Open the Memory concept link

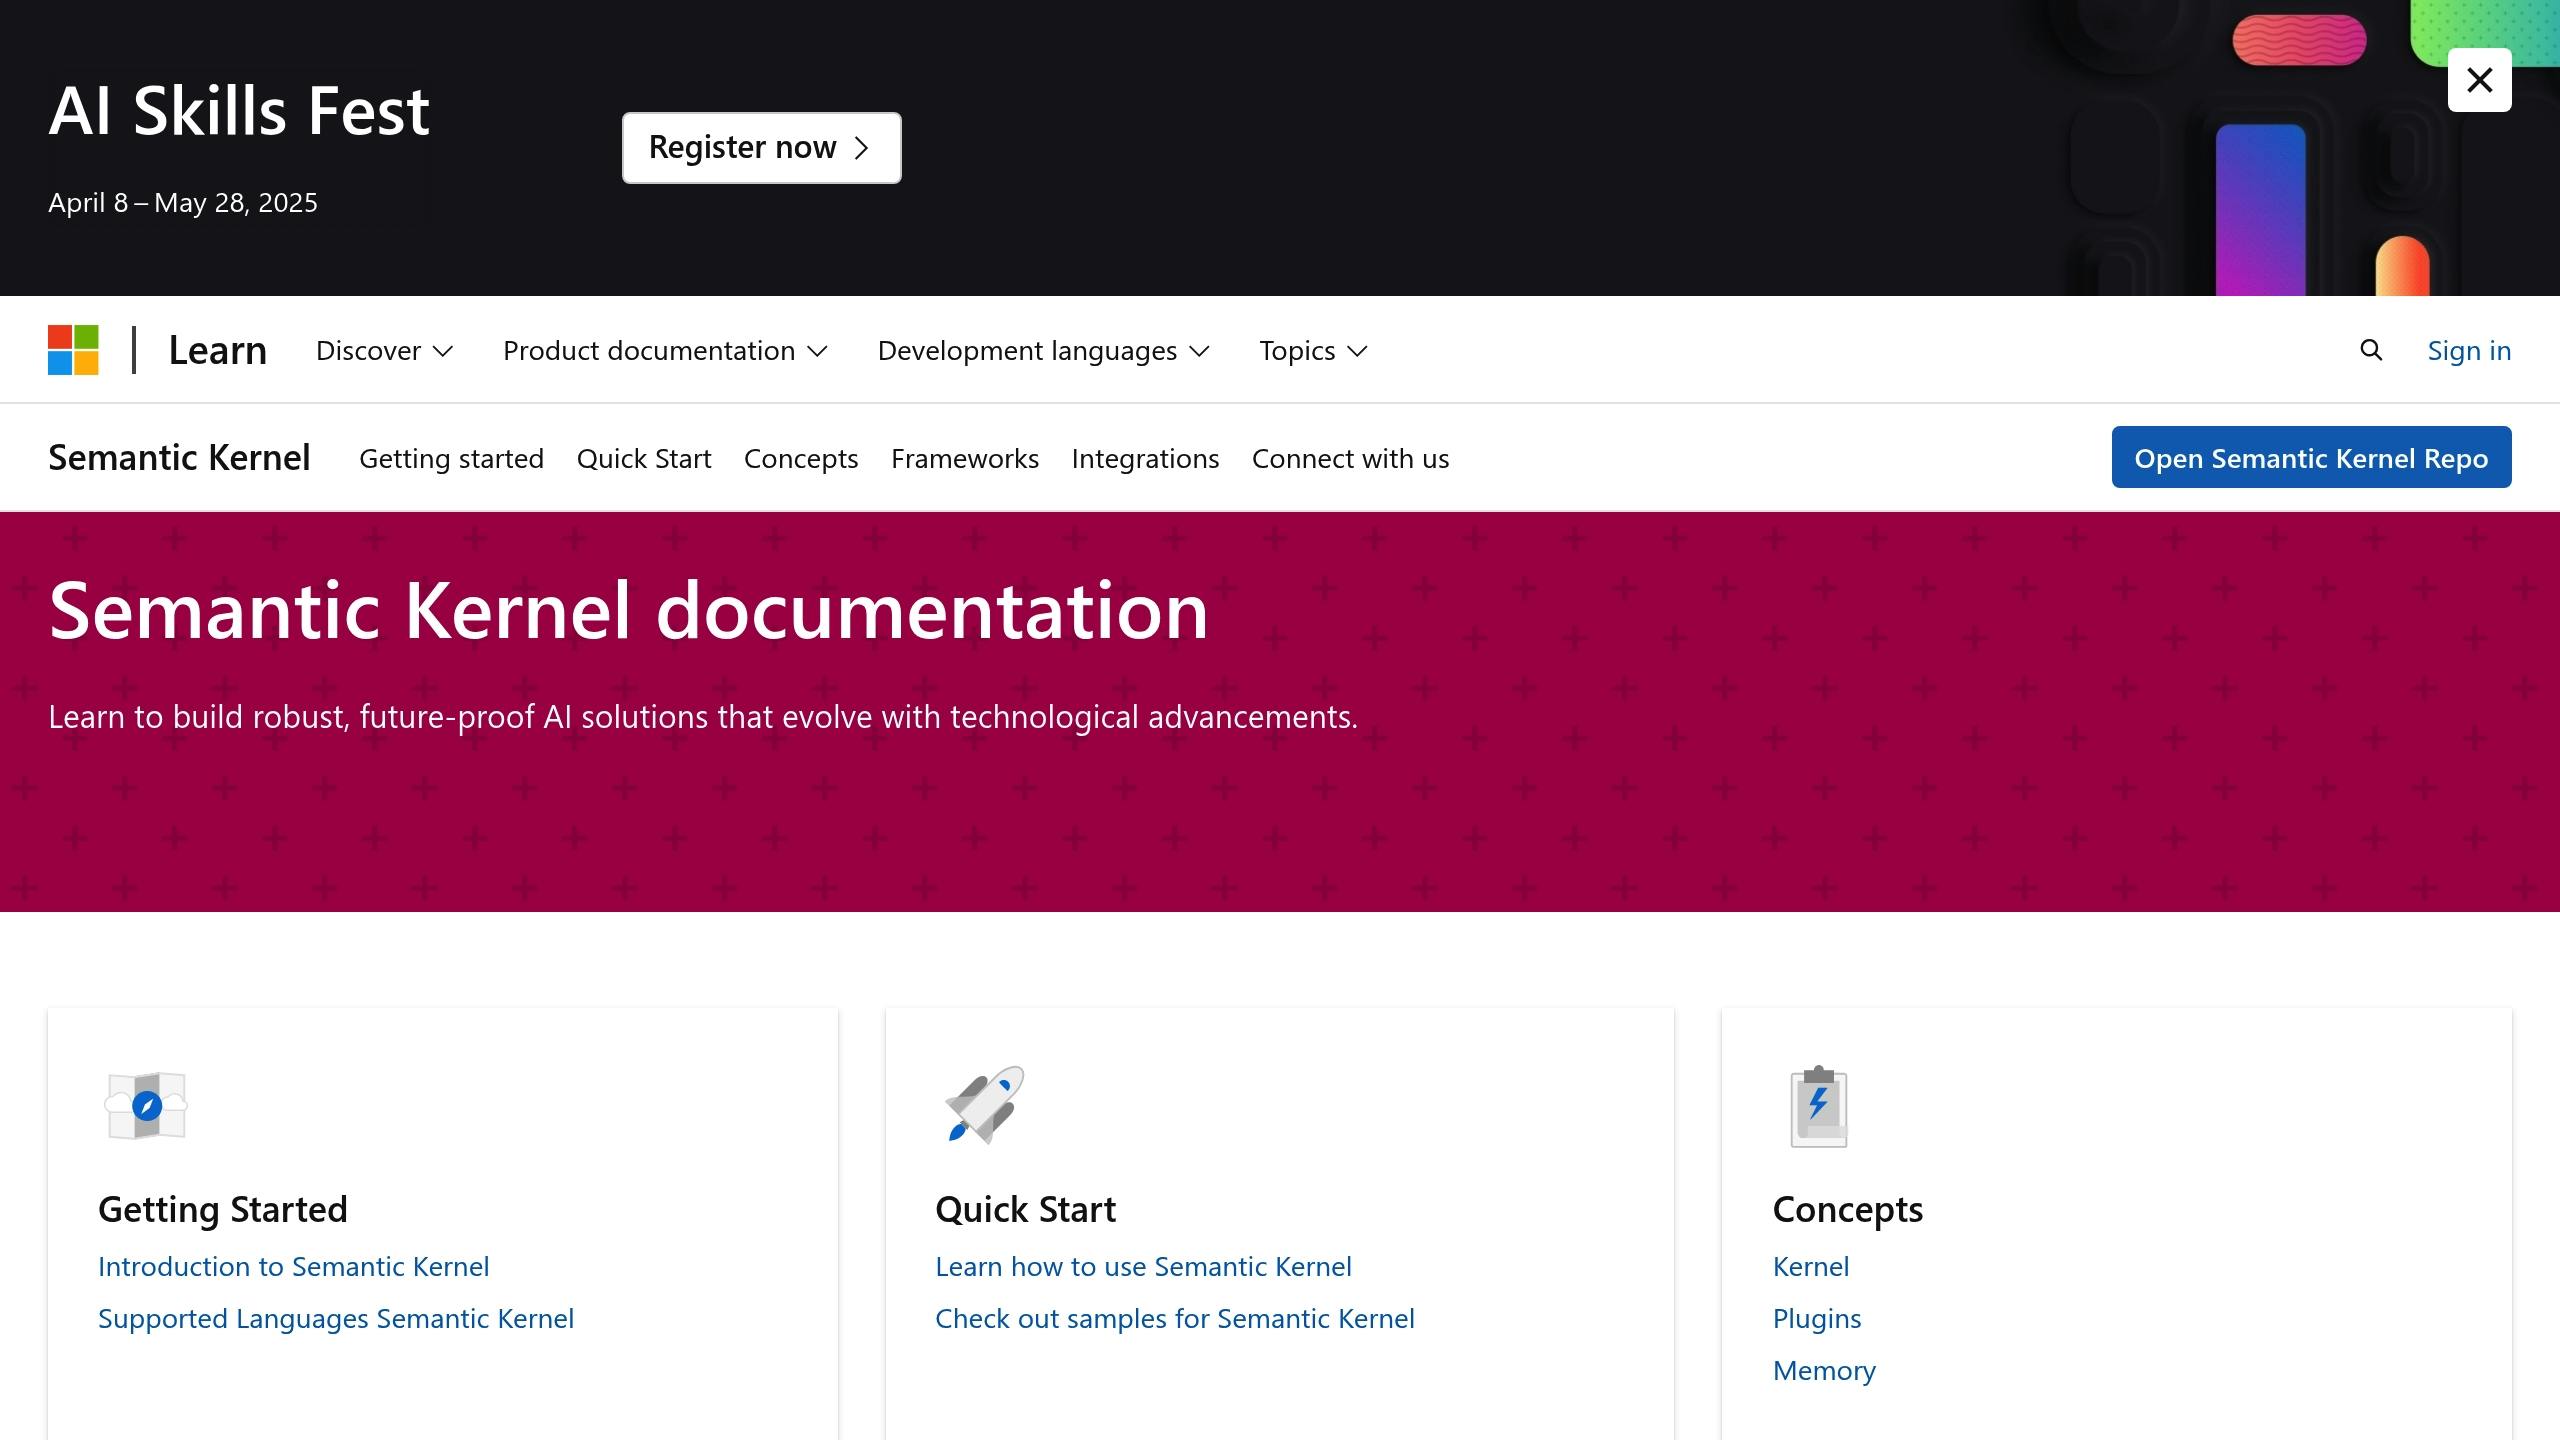[1824, 1370]
